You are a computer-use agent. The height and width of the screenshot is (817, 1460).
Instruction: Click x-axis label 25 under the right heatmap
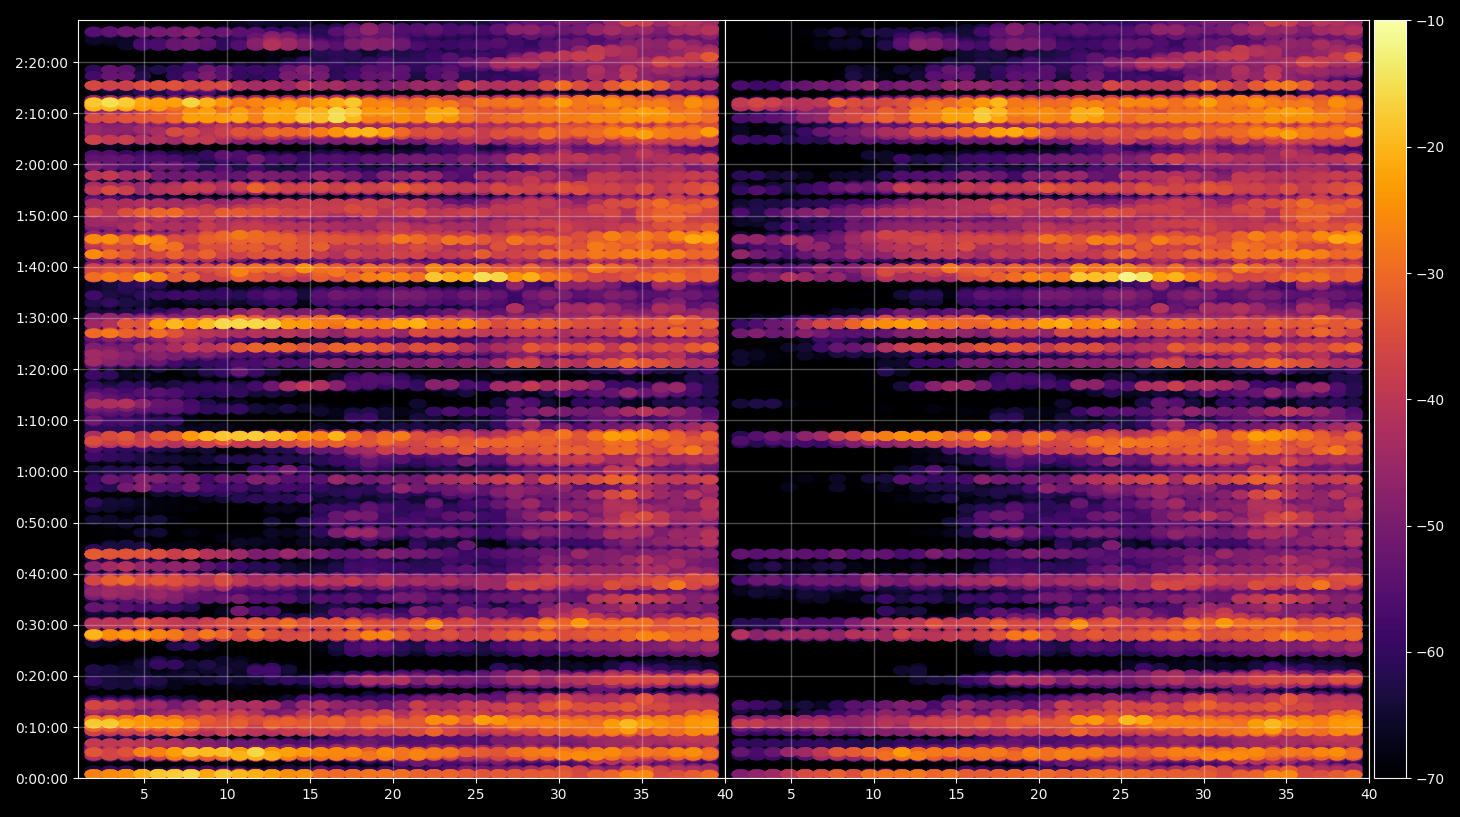1121,795
